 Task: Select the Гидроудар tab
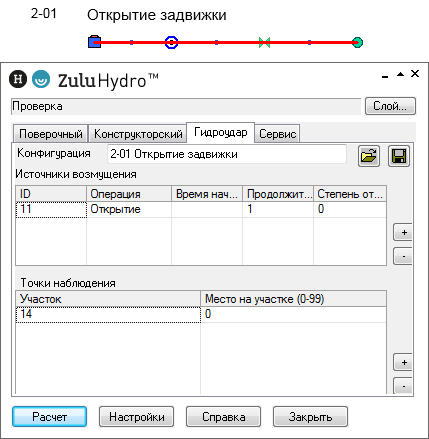[x=220, y=133]
